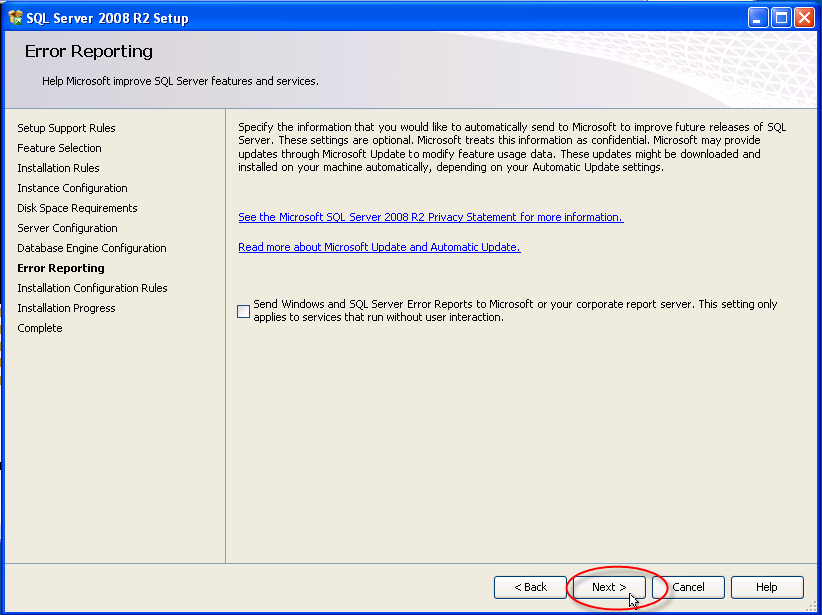Select the Installation Progress step
This screenshot has height=615, width=822.
(66, 308)
